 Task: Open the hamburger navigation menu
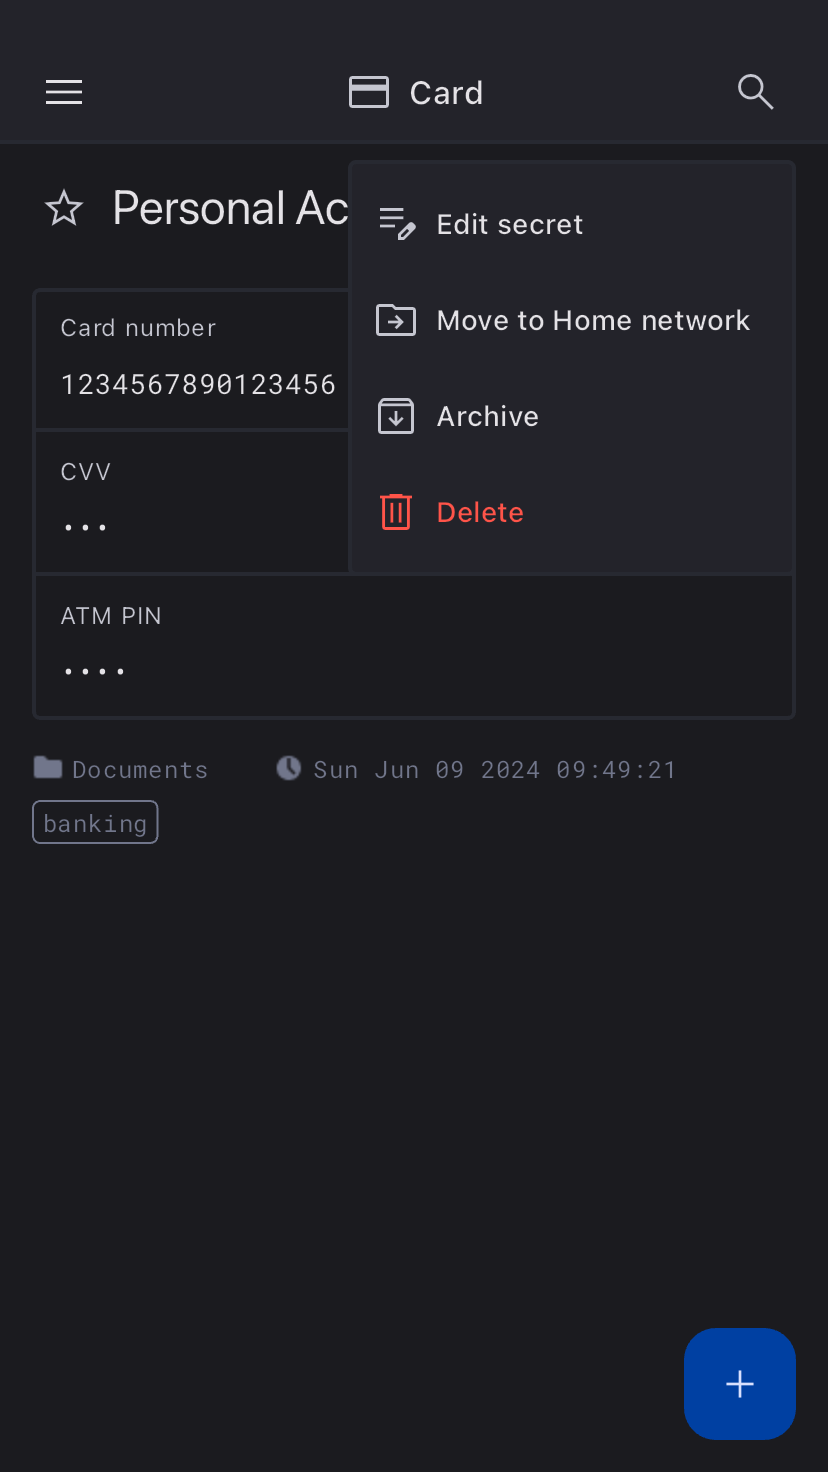pos(64,93)
